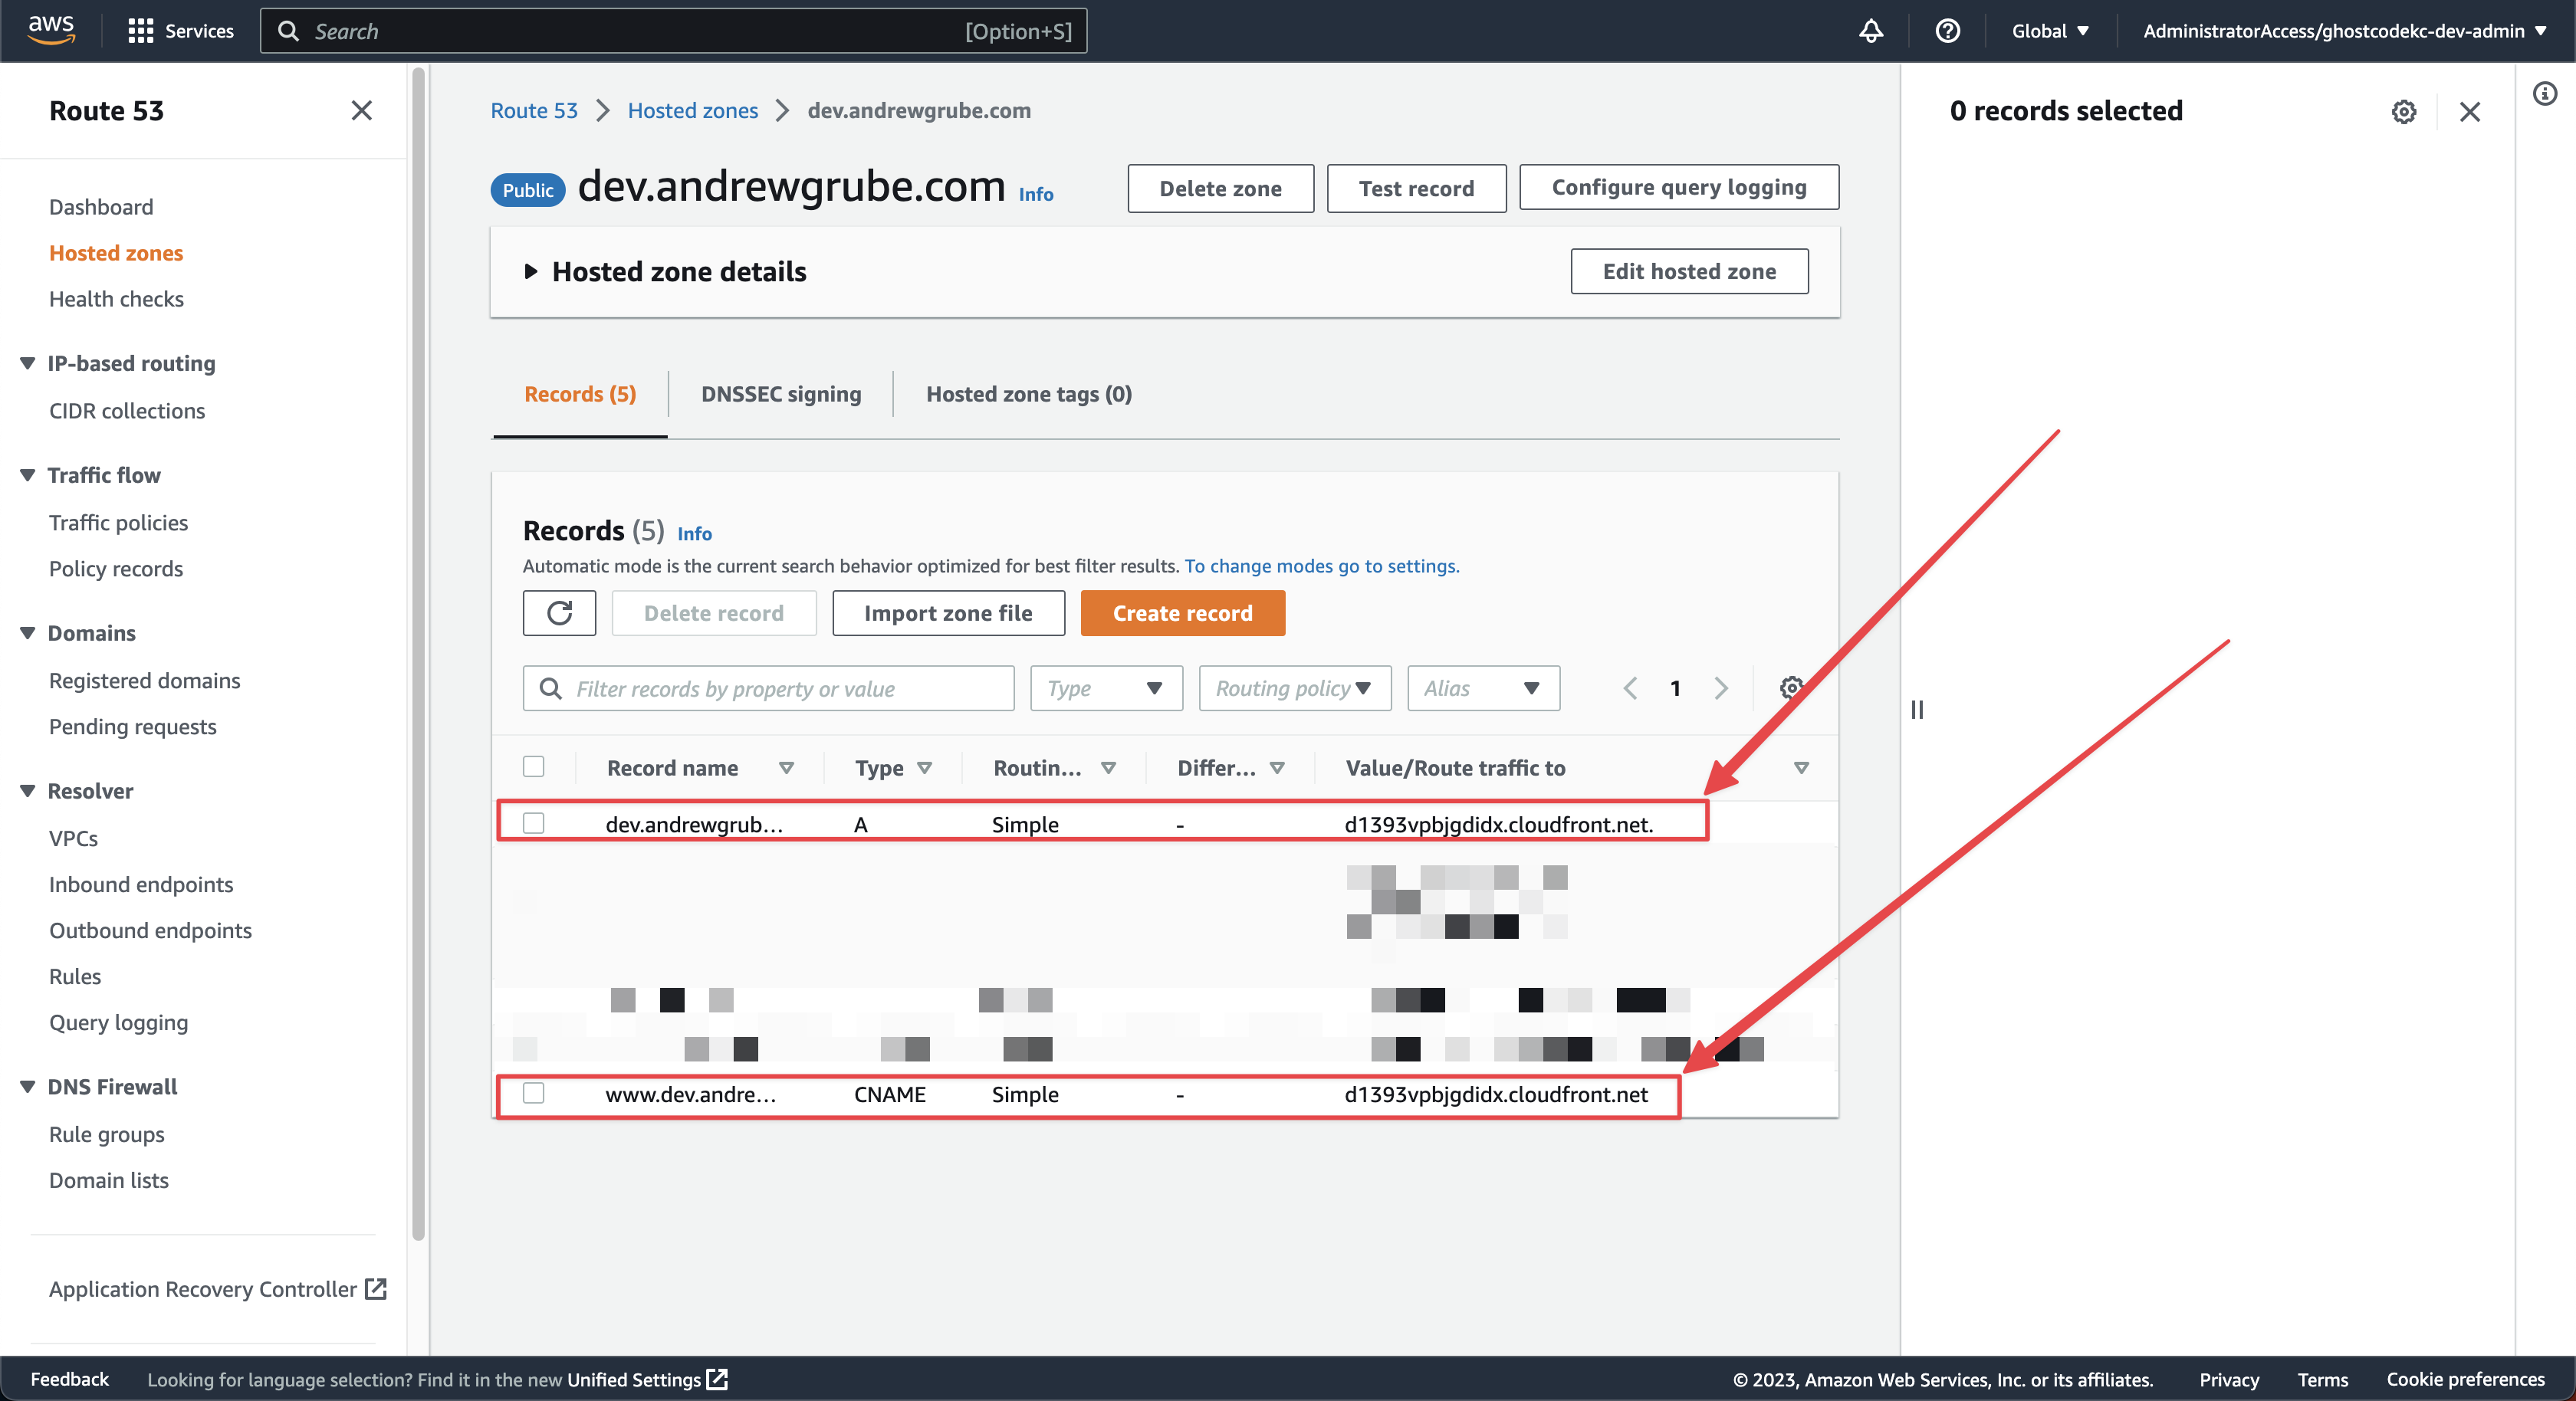Image resolution: width=2576 pixels, height=1401 pixels.
Task: Open the Alias filter dropdown
Action: (x=1483, y=688)
